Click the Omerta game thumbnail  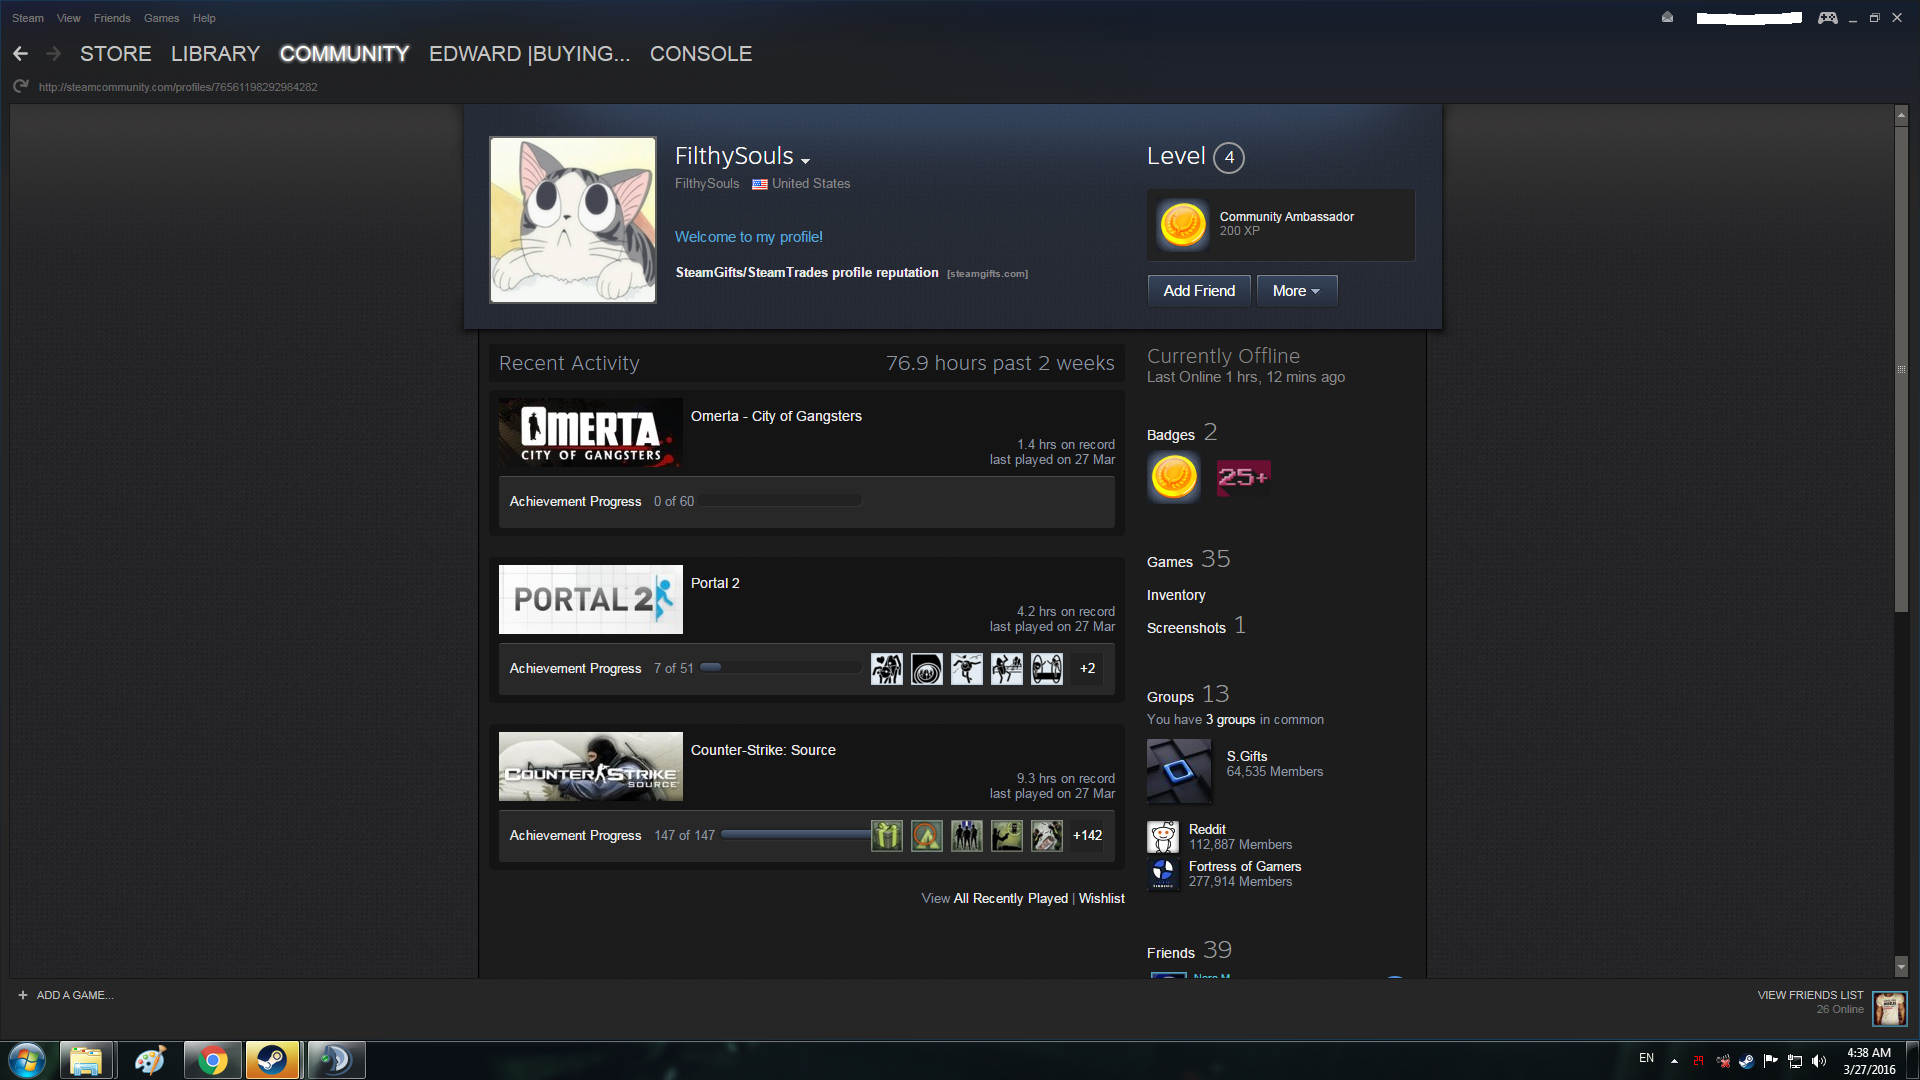(590, 433)
